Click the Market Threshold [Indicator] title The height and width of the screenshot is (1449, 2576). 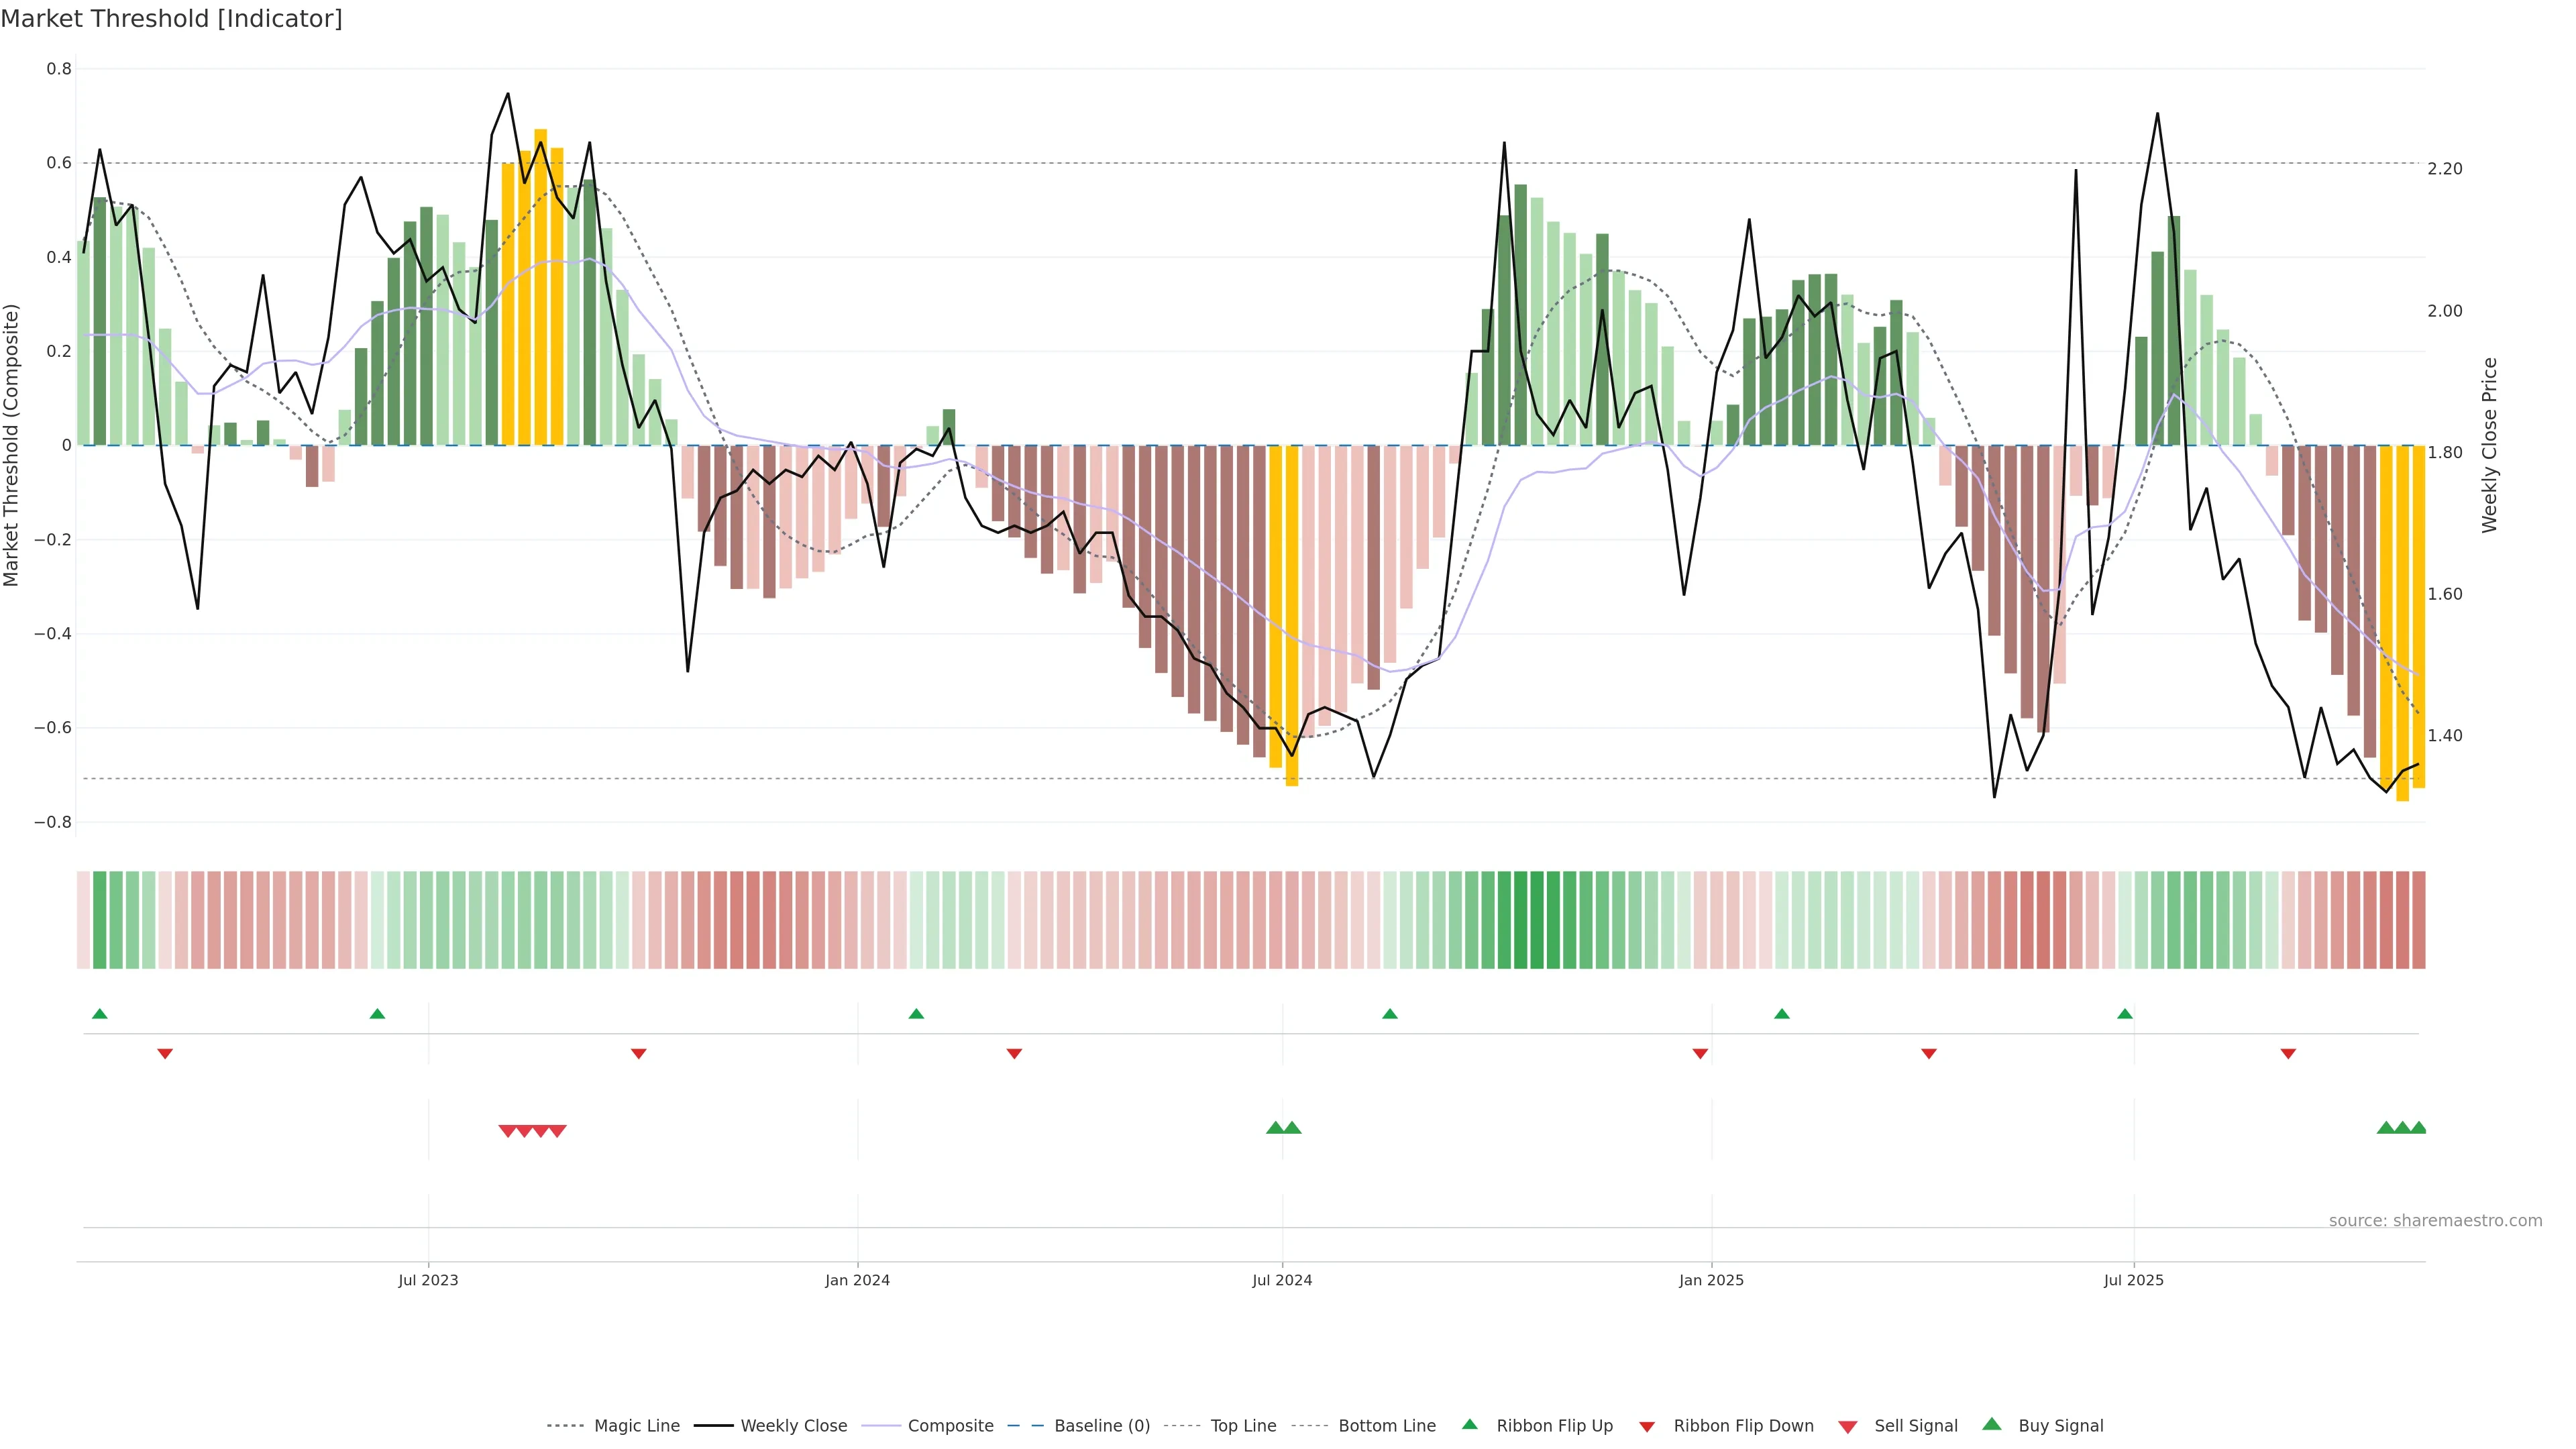(x=171, y=19)
